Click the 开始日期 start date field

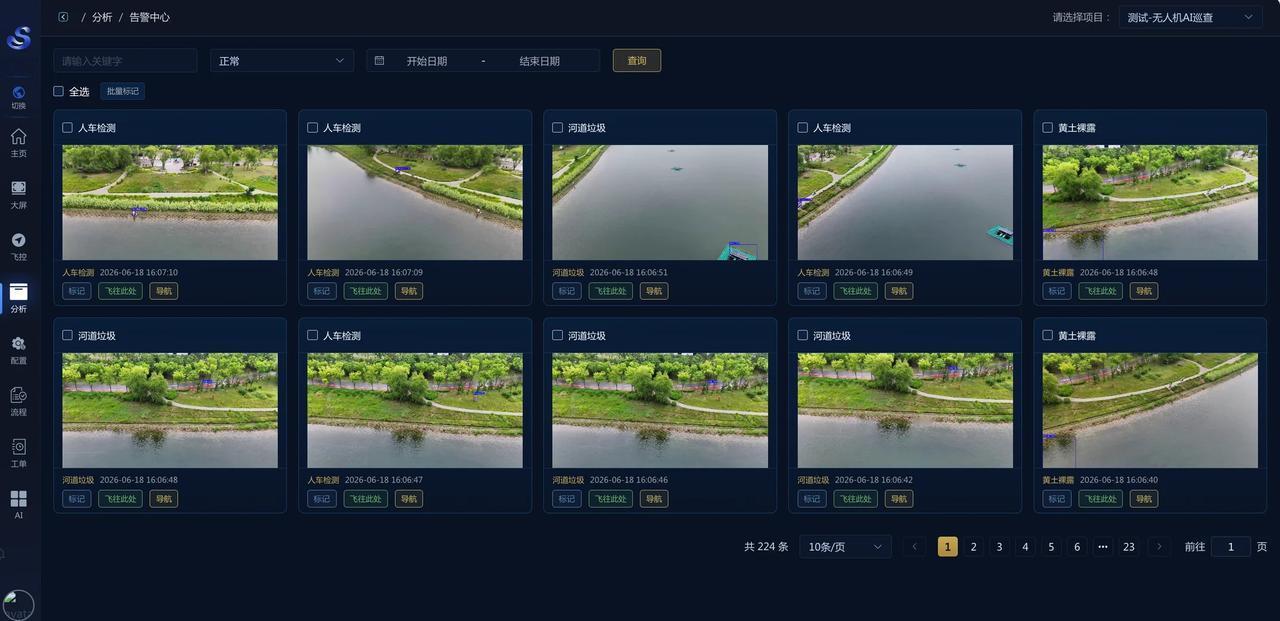(x=427, y=61)
